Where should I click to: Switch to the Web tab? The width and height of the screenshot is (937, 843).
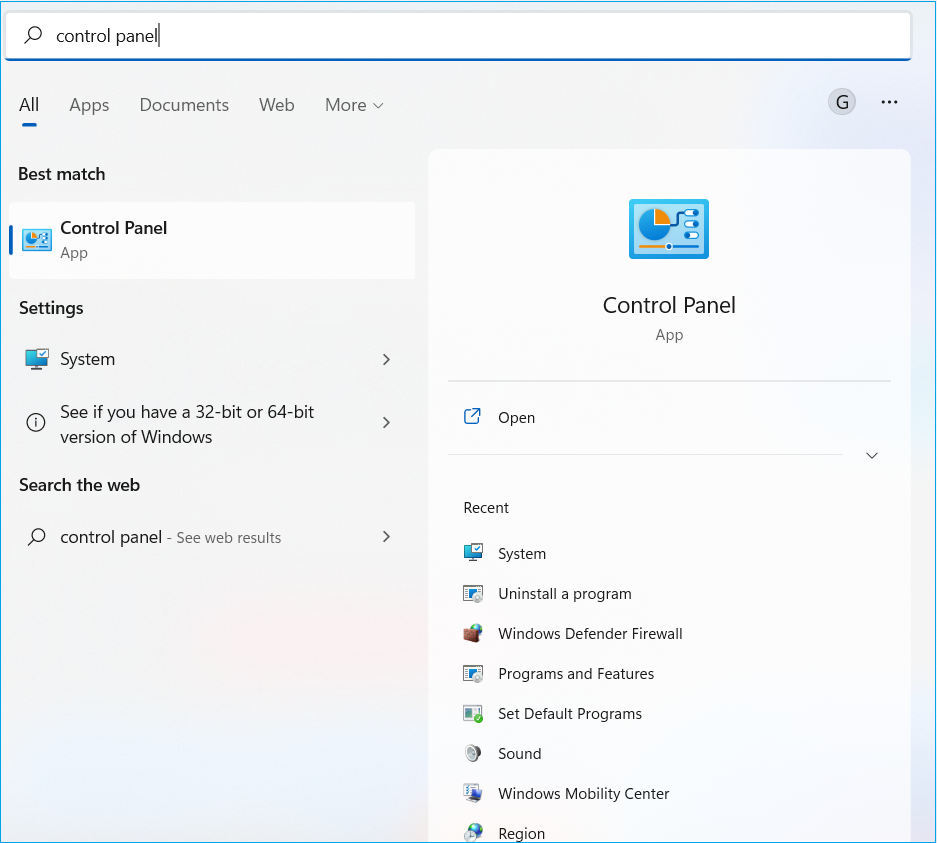pyautogui.click(x=277, y=105)
